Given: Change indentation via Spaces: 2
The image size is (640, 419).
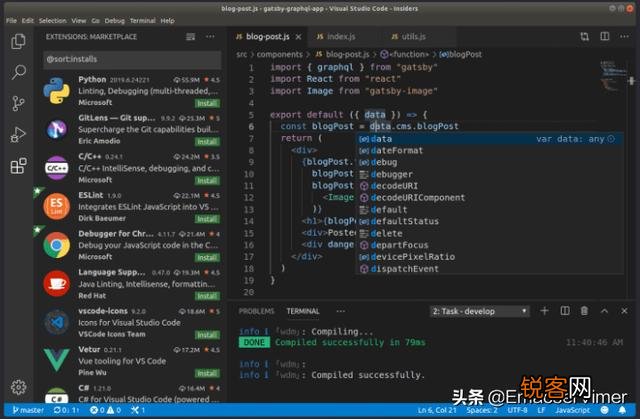Looking at the screenshot, I should (482, 410).
